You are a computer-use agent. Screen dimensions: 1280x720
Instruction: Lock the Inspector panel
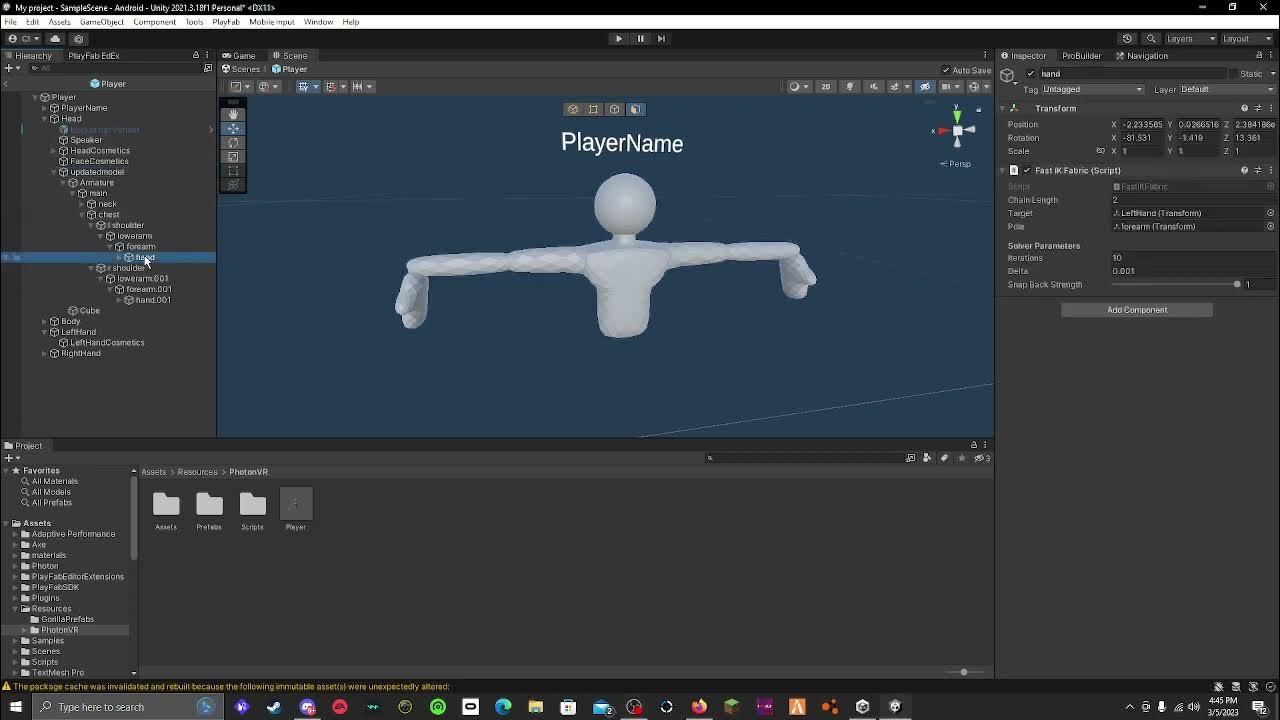click(1257, 55)
